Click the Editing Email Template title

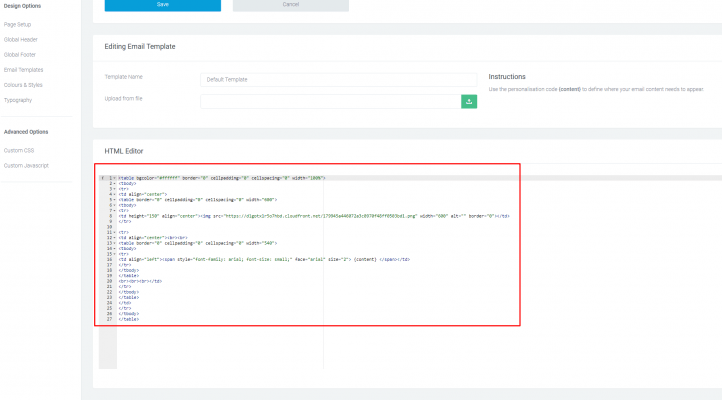point(140,46)
